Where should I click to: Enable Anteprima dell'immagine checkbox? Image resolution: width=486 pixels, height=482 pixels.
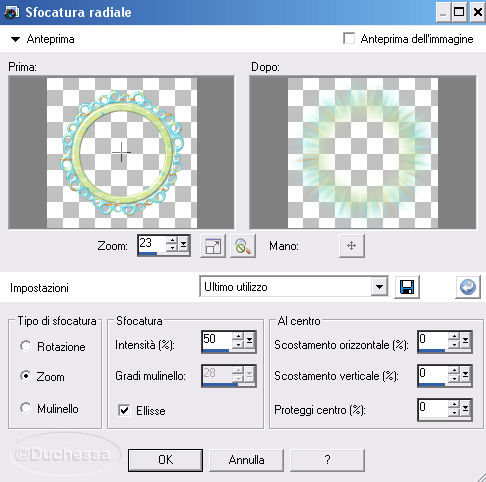[349, 38]
